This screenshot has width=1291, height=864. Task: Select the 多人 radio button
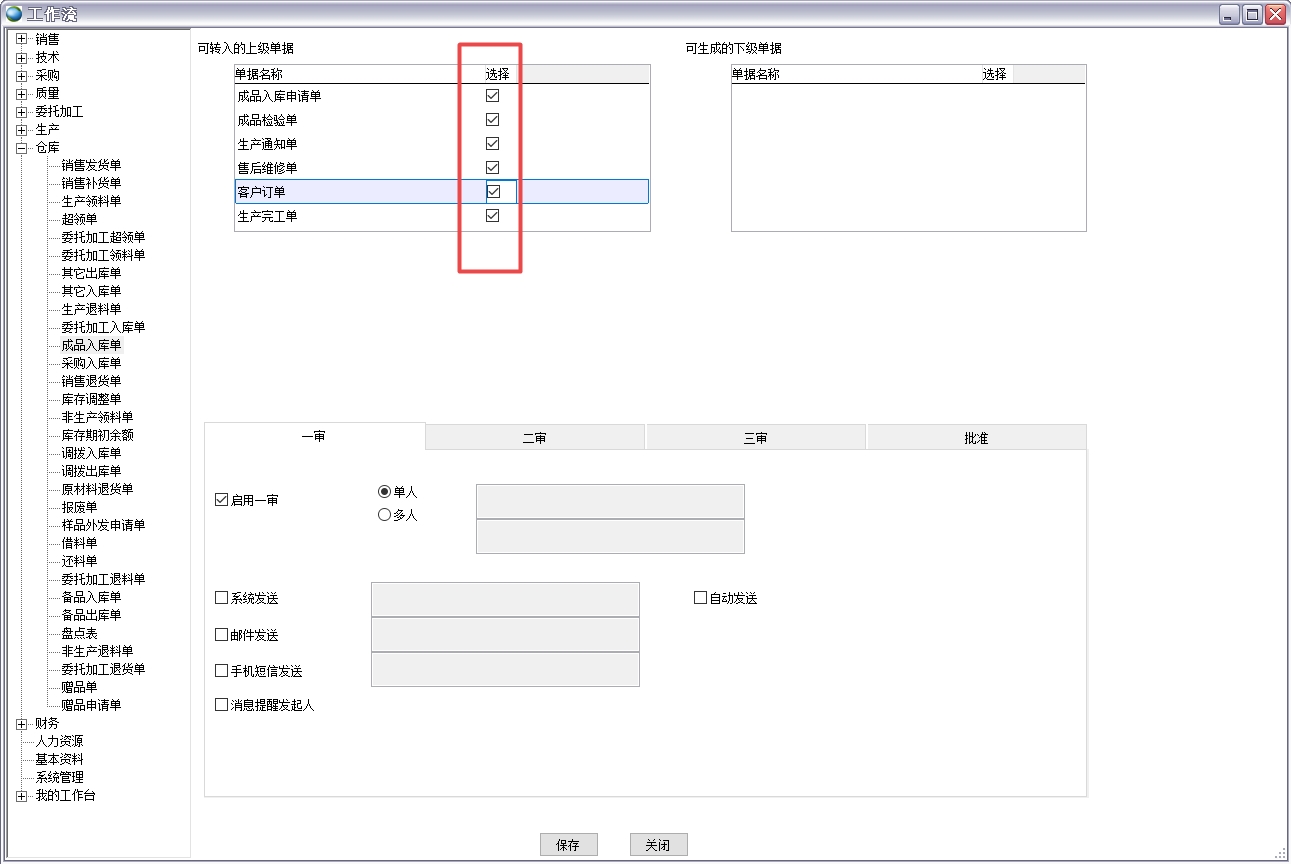384,515
